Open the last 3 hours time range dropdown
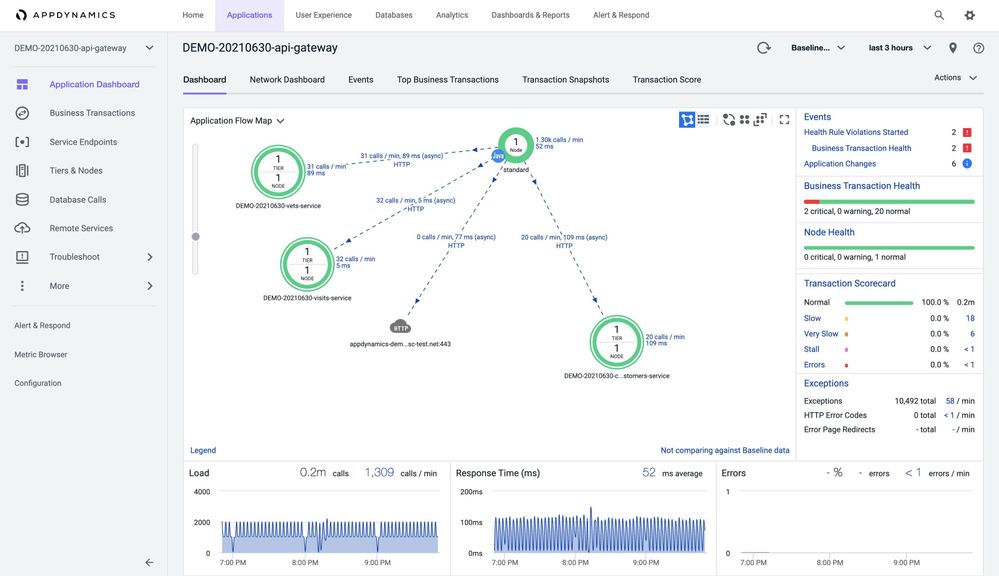Viewport: 999px width, 576px height. point(900,48)
